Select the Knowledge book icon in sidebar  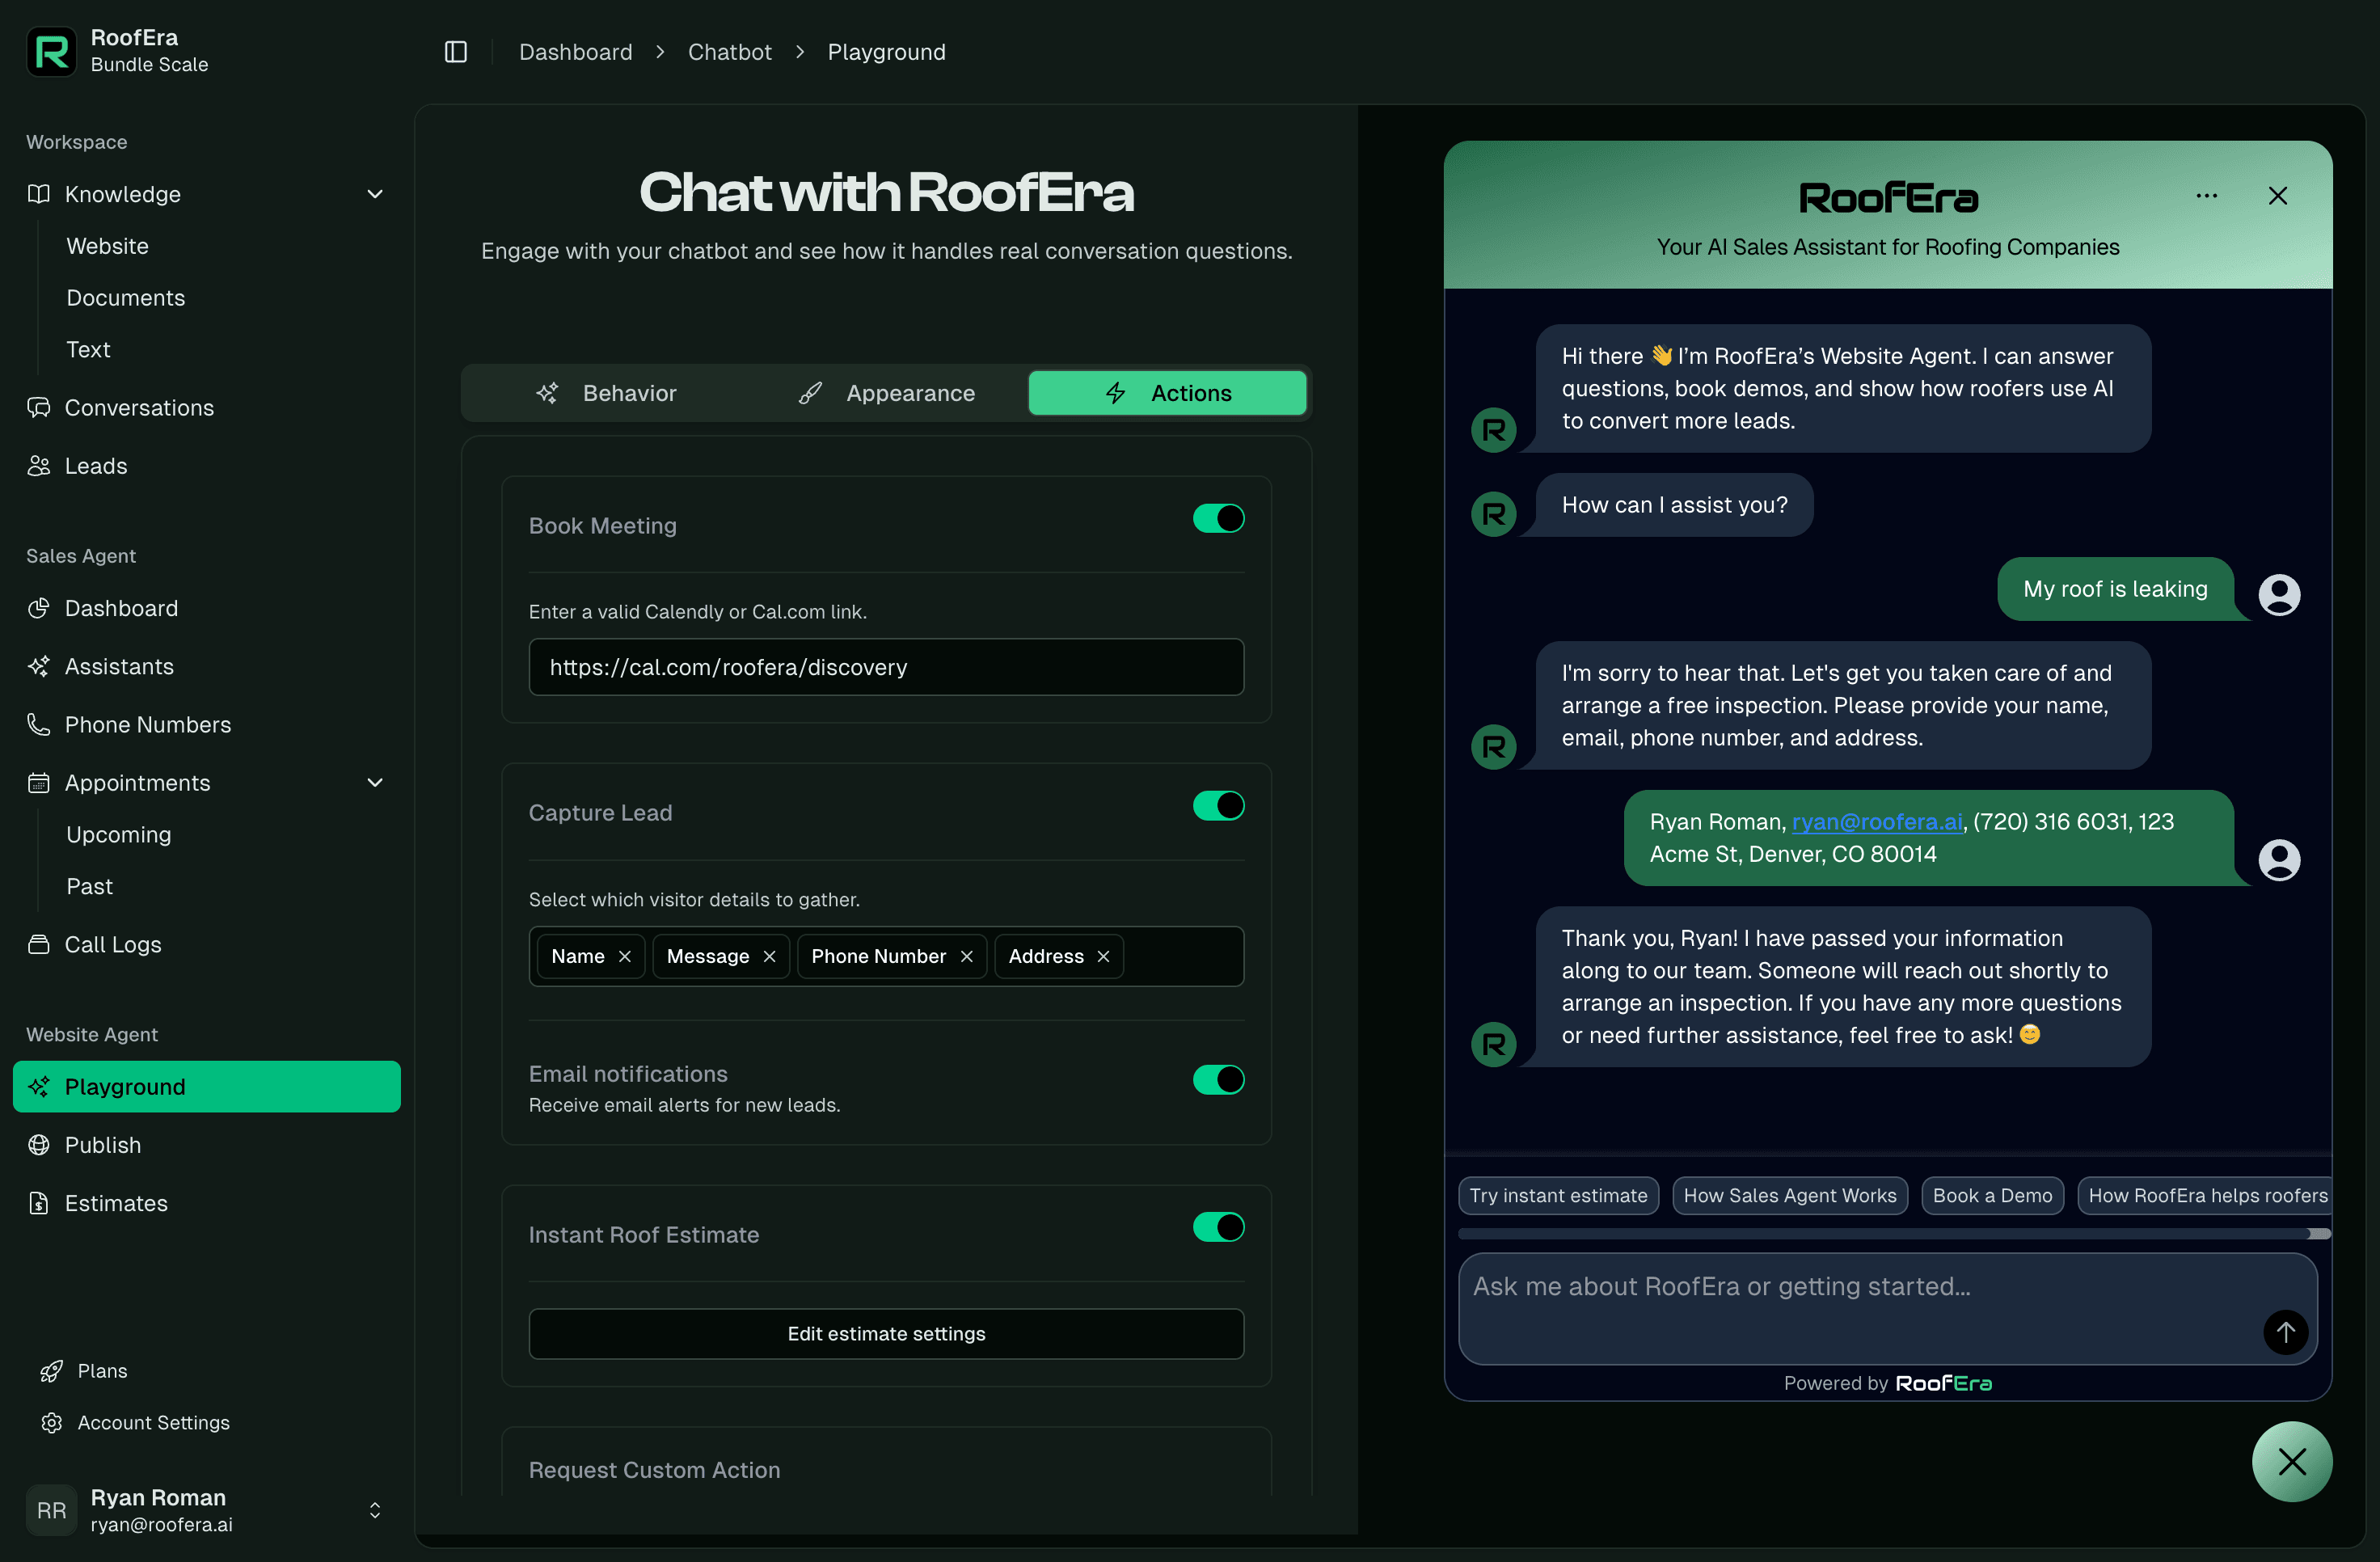pyautogui.click(x=38, y=193)
